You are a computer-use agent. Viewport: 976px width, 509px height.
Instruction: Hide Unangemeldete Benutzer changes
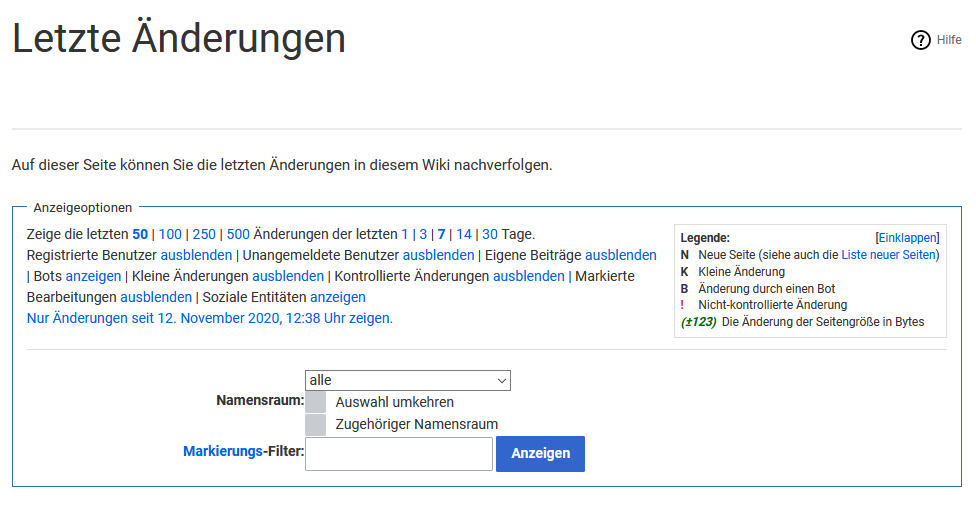(x=438, y=255)
